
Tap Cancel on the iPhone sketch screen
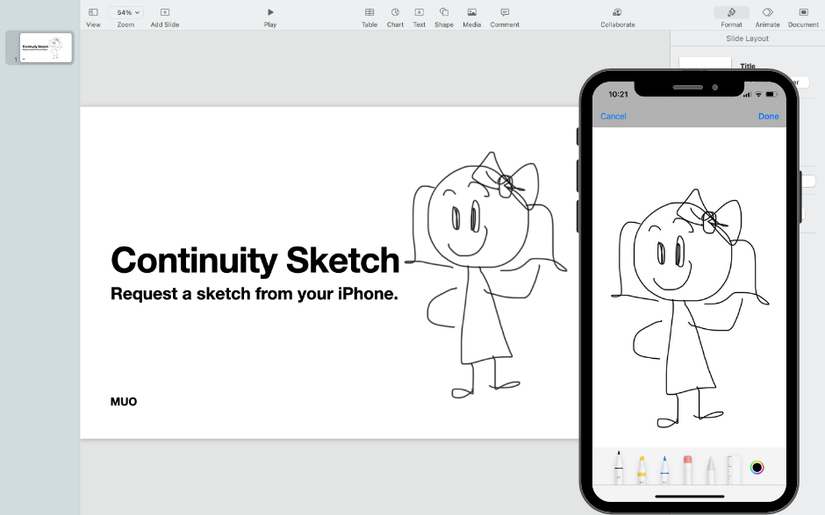613,116
